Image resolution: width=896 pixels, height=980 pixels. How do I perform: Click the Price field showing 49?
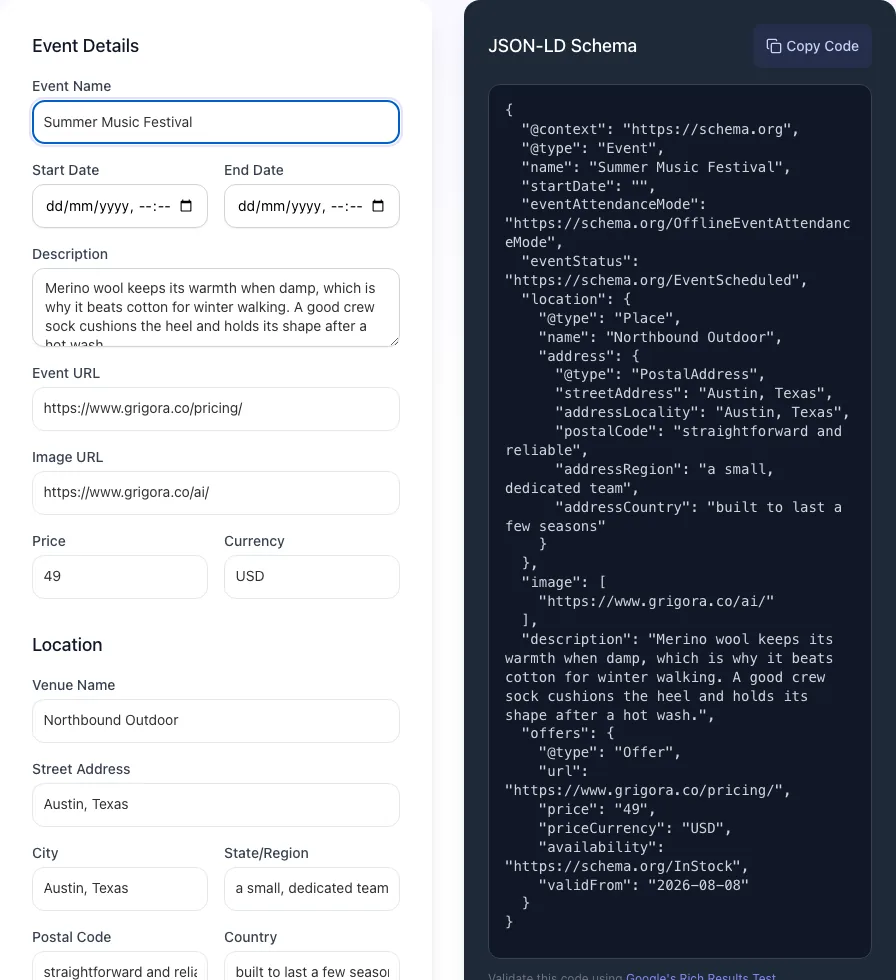point(120,577)
